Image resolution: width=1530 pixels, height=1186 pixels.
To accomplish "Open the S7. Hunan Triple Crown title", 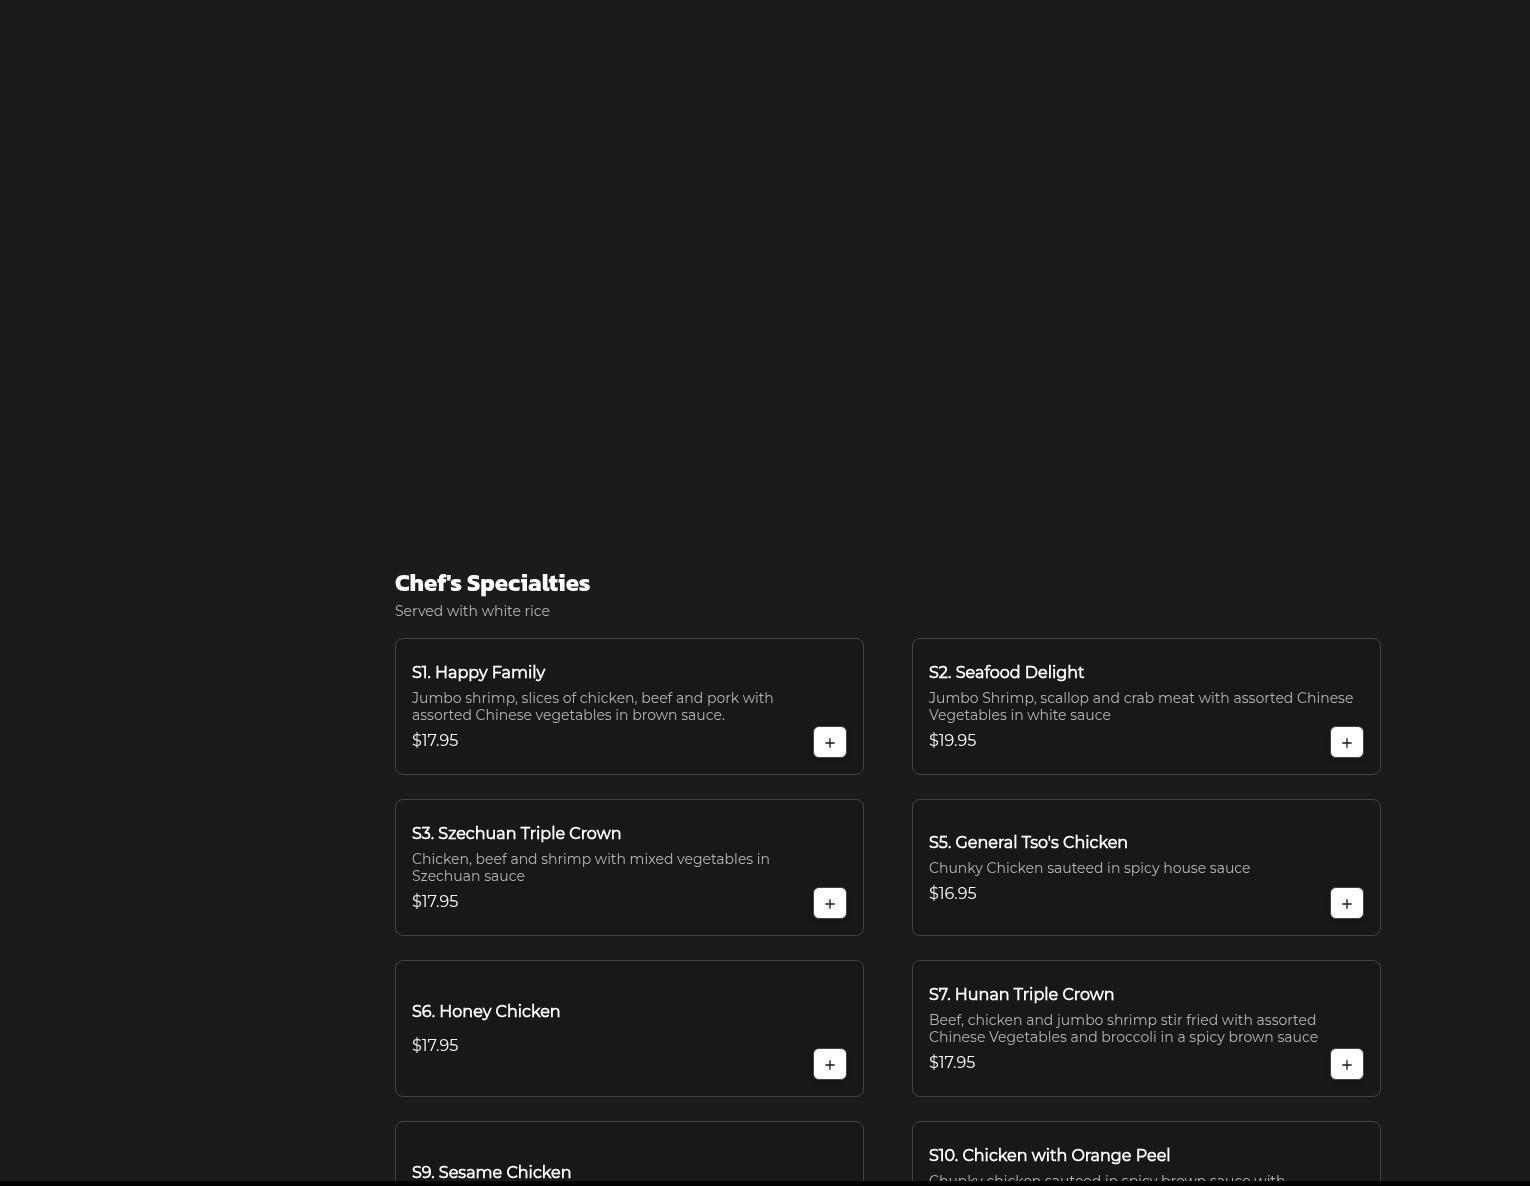I will (1021, 995).
